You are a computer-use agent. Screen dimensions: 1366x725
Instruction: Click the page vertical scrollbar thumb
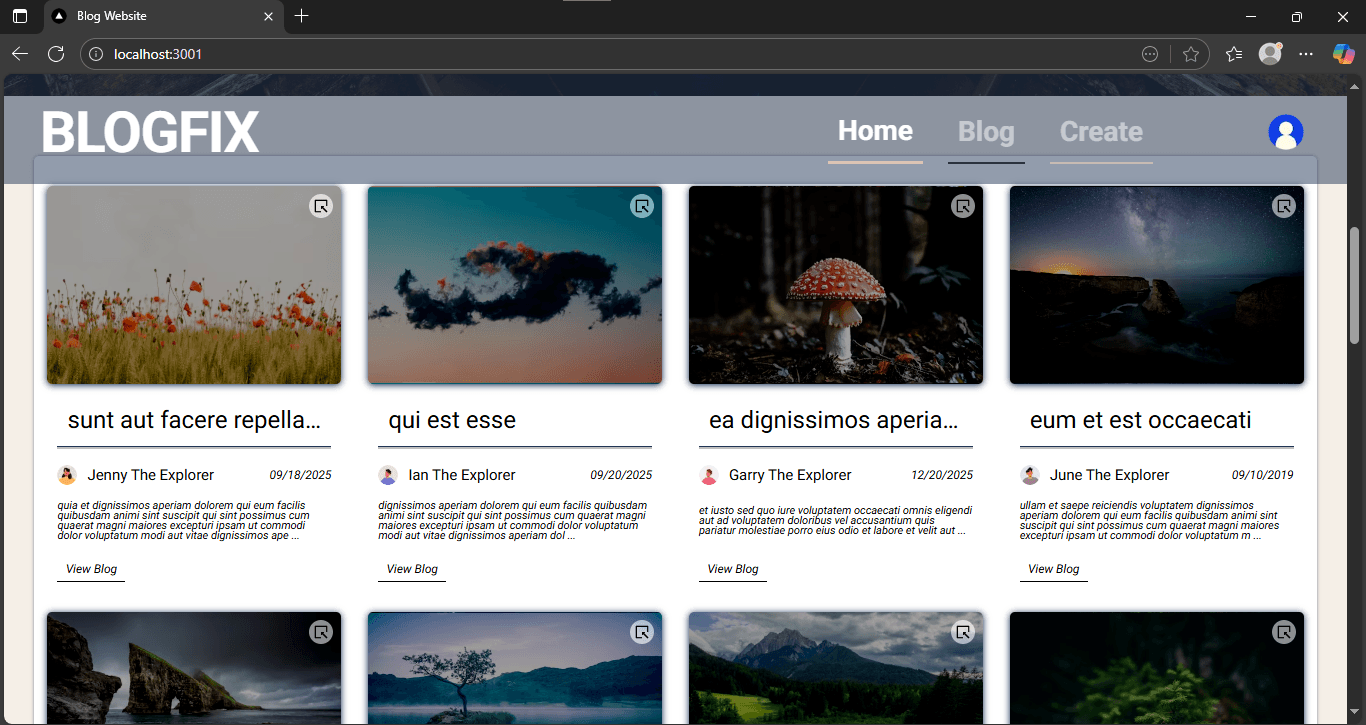click(1355, 285)
